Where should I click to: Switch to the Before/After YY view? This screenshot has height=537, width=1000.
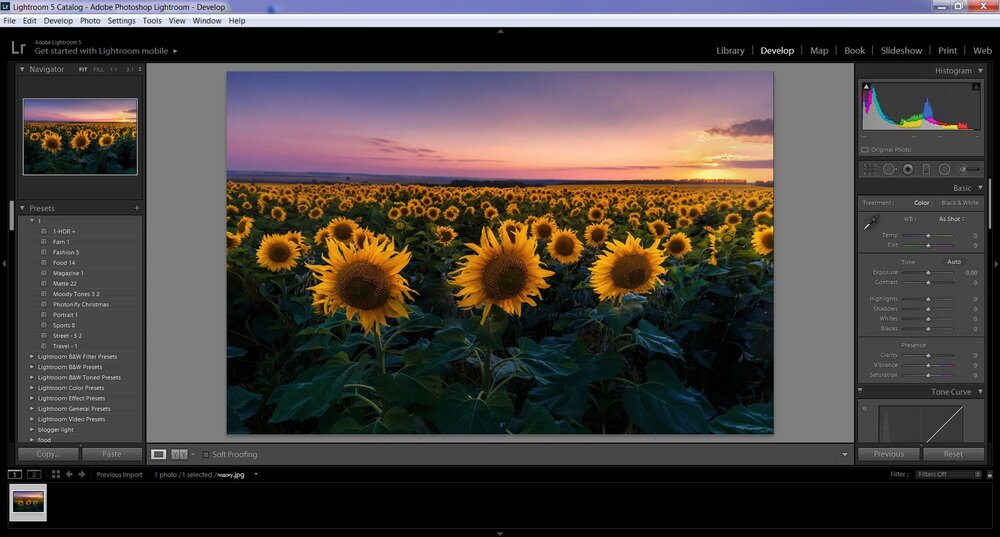pyautogui.click(x=177, y=454)
